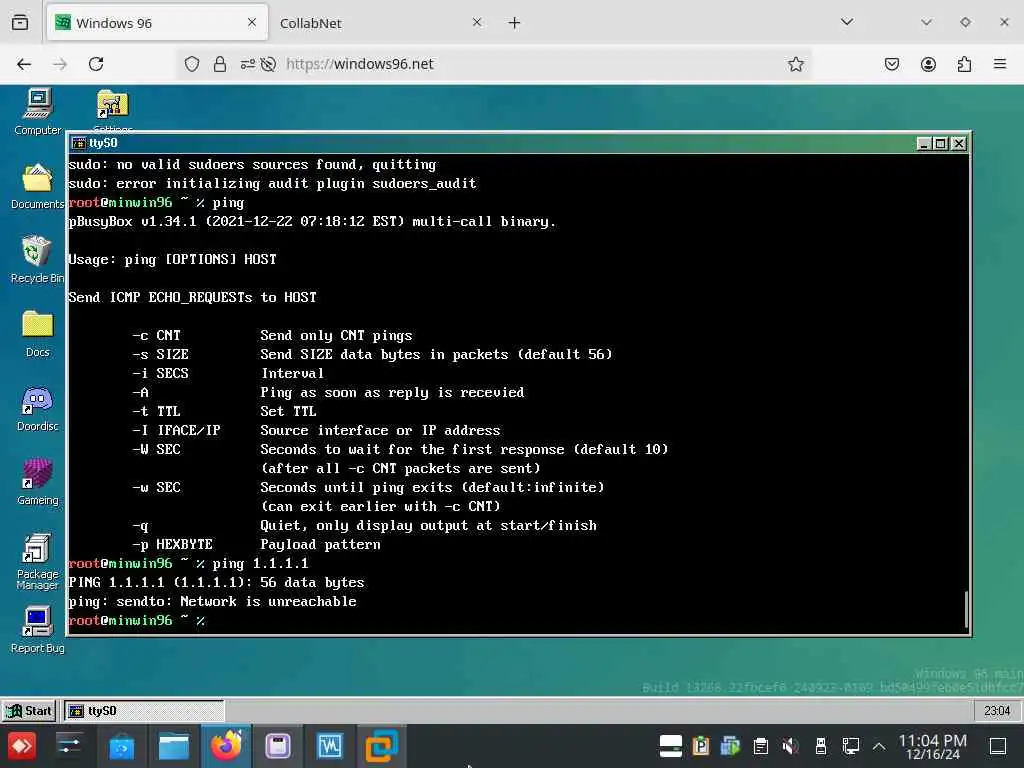Launch the Gameing desktop shortcut
Screen dimensions: 1024x768
(37, 481)
